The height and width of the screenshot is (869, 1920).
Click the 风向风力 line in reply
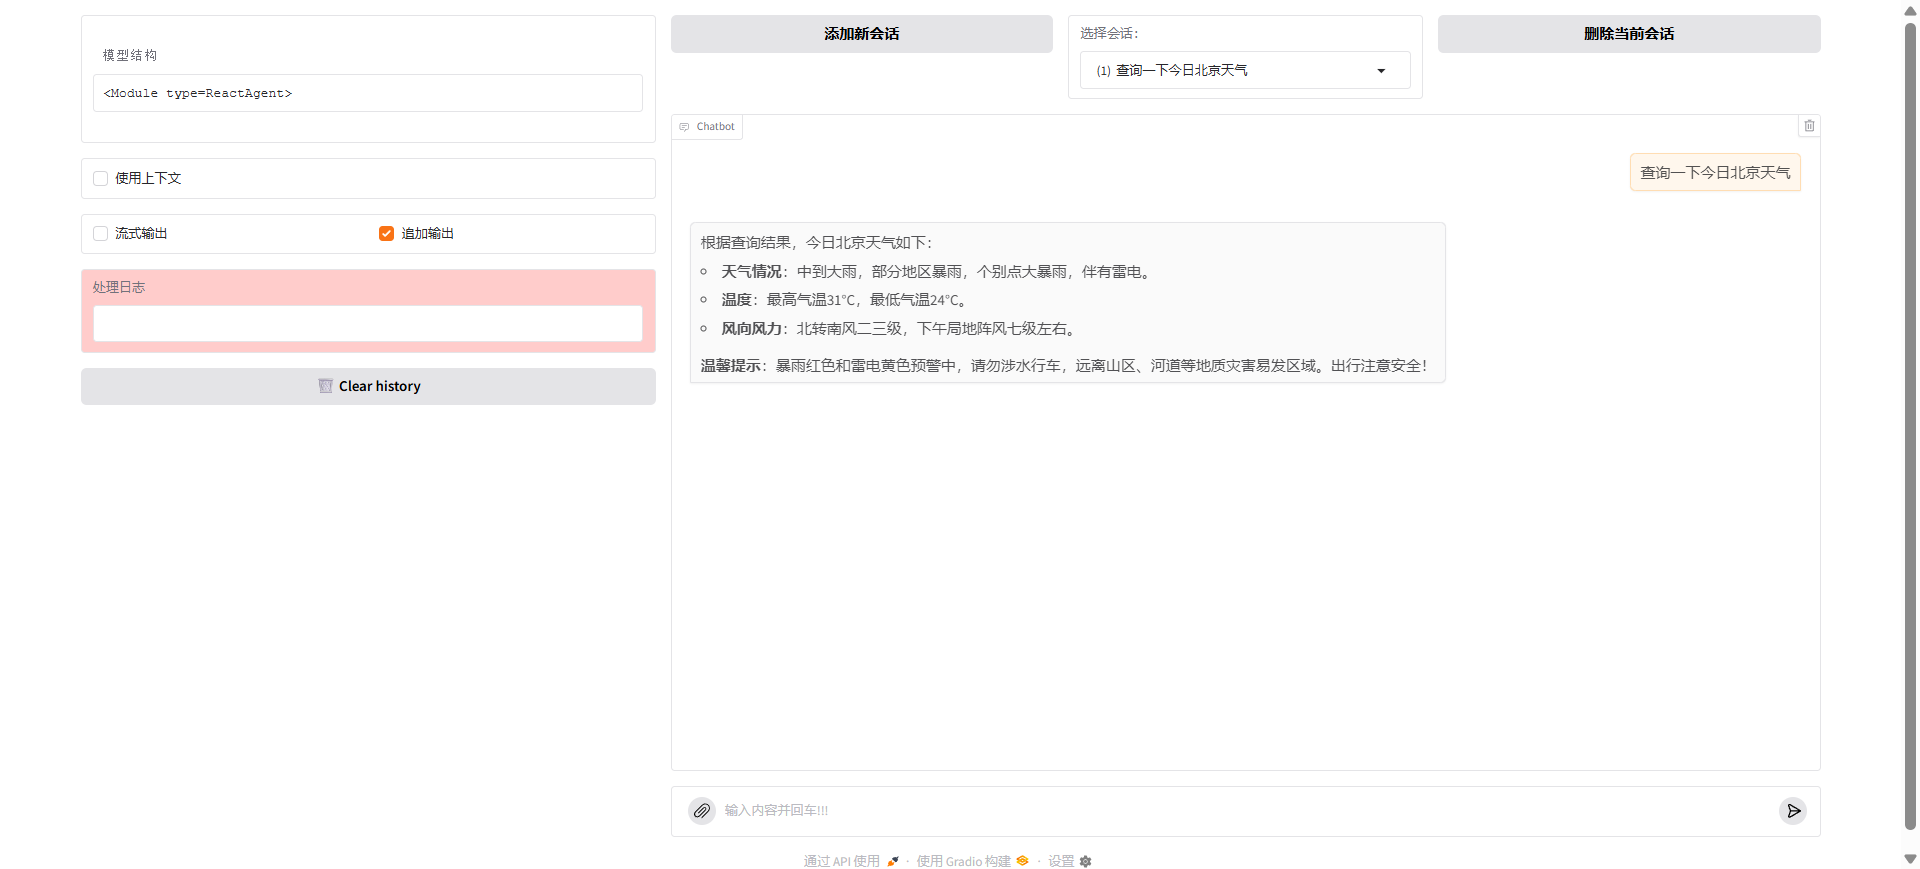click(899, 328)
